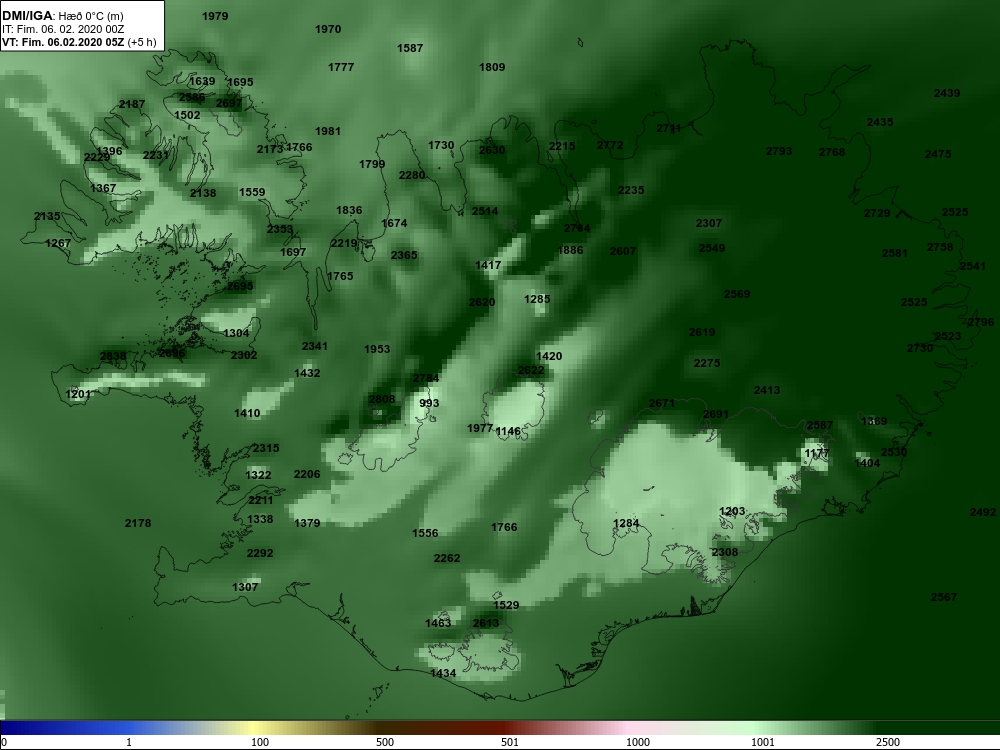Screen dimensions: 1000x750
Task: Select the 2262 map value
Action: (446, 558)
